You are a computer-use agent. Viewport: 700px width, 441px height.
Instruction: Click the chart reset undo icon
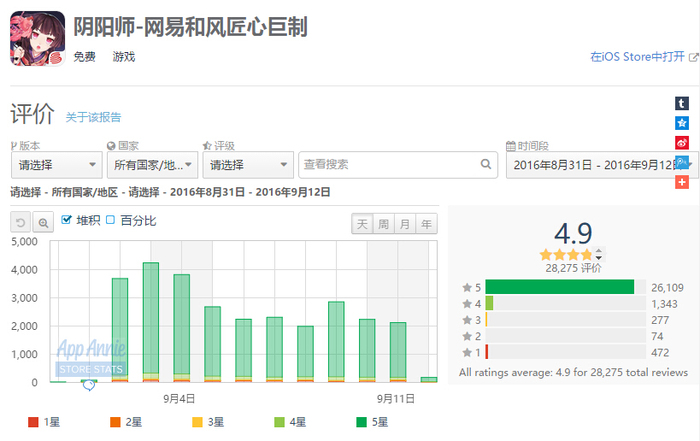(x=21, y=222)
